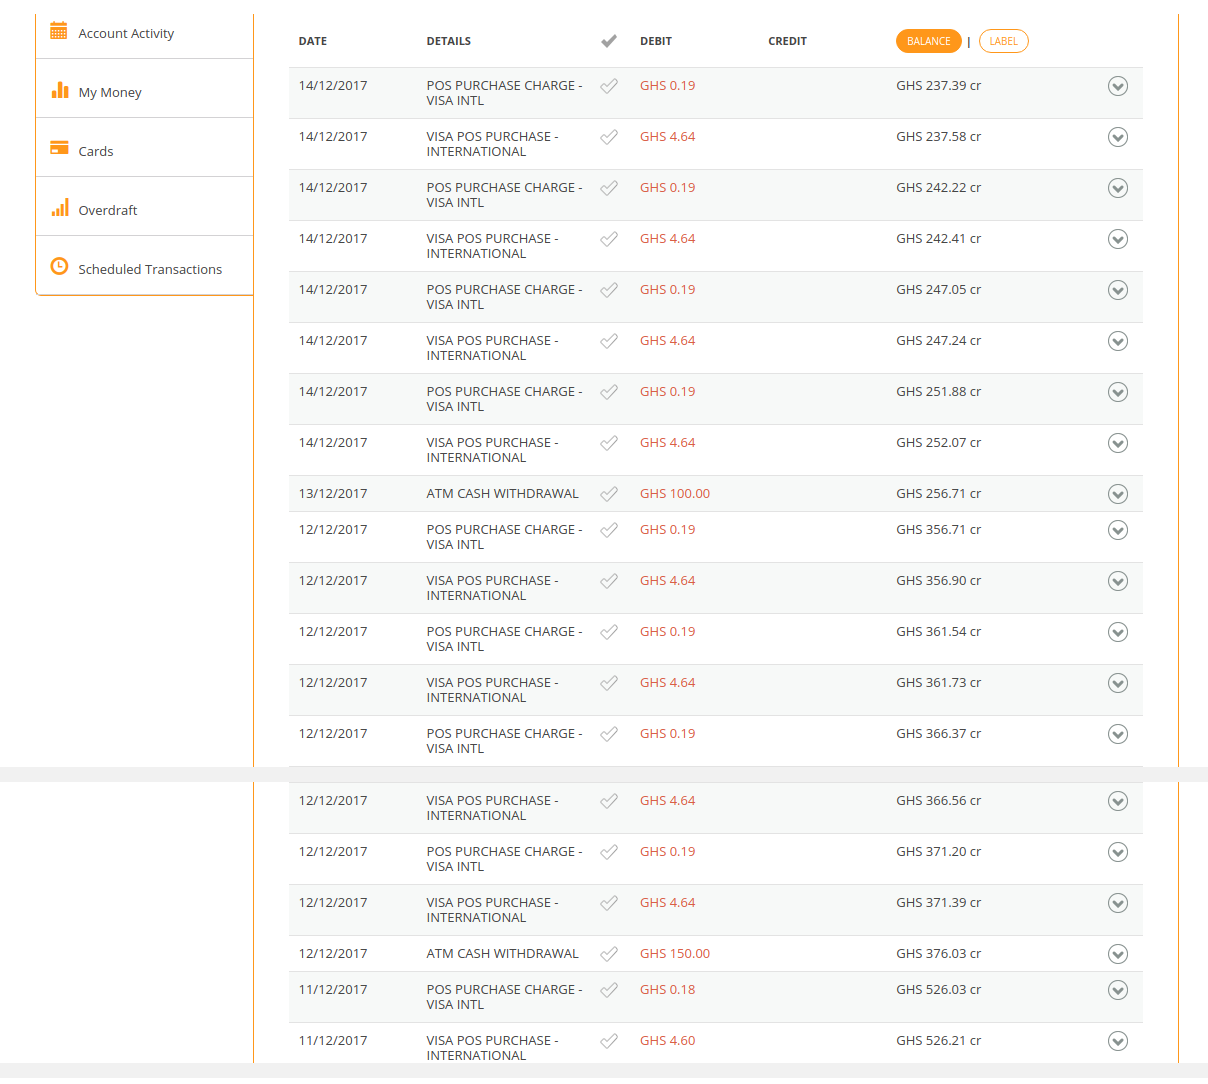The image size is (1208, 1084).
Task: Click the DATE column header
Action: [313, 41]
